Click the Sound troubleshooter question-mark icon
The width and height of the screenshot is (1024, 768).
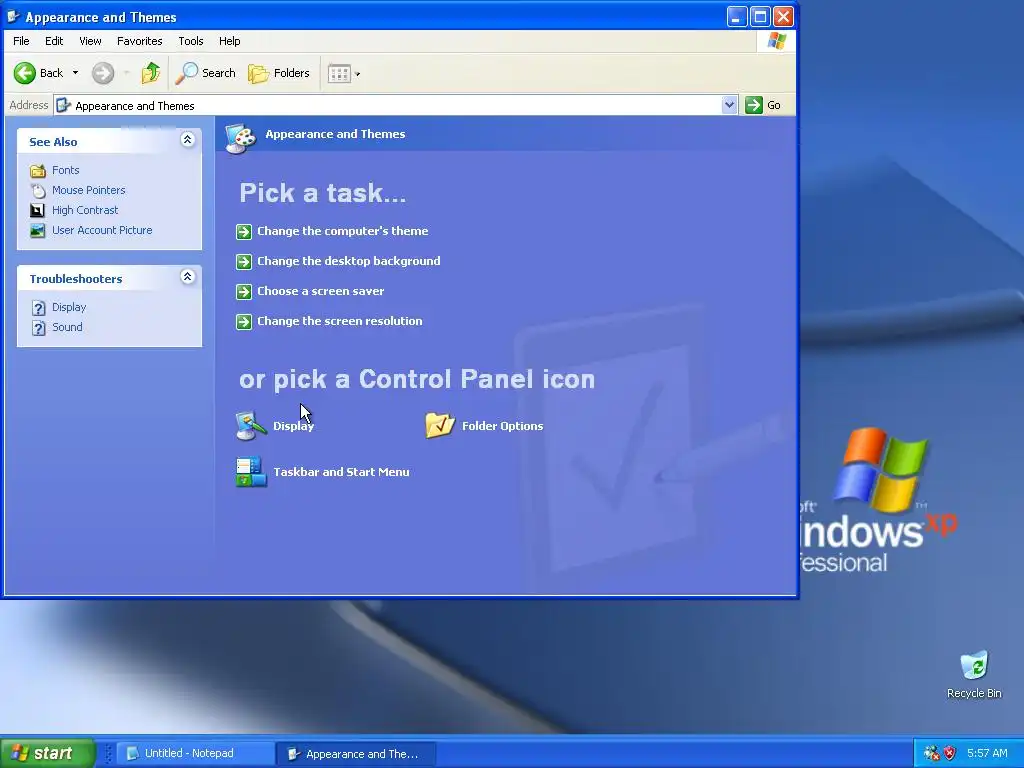click(x=39, y=328)
